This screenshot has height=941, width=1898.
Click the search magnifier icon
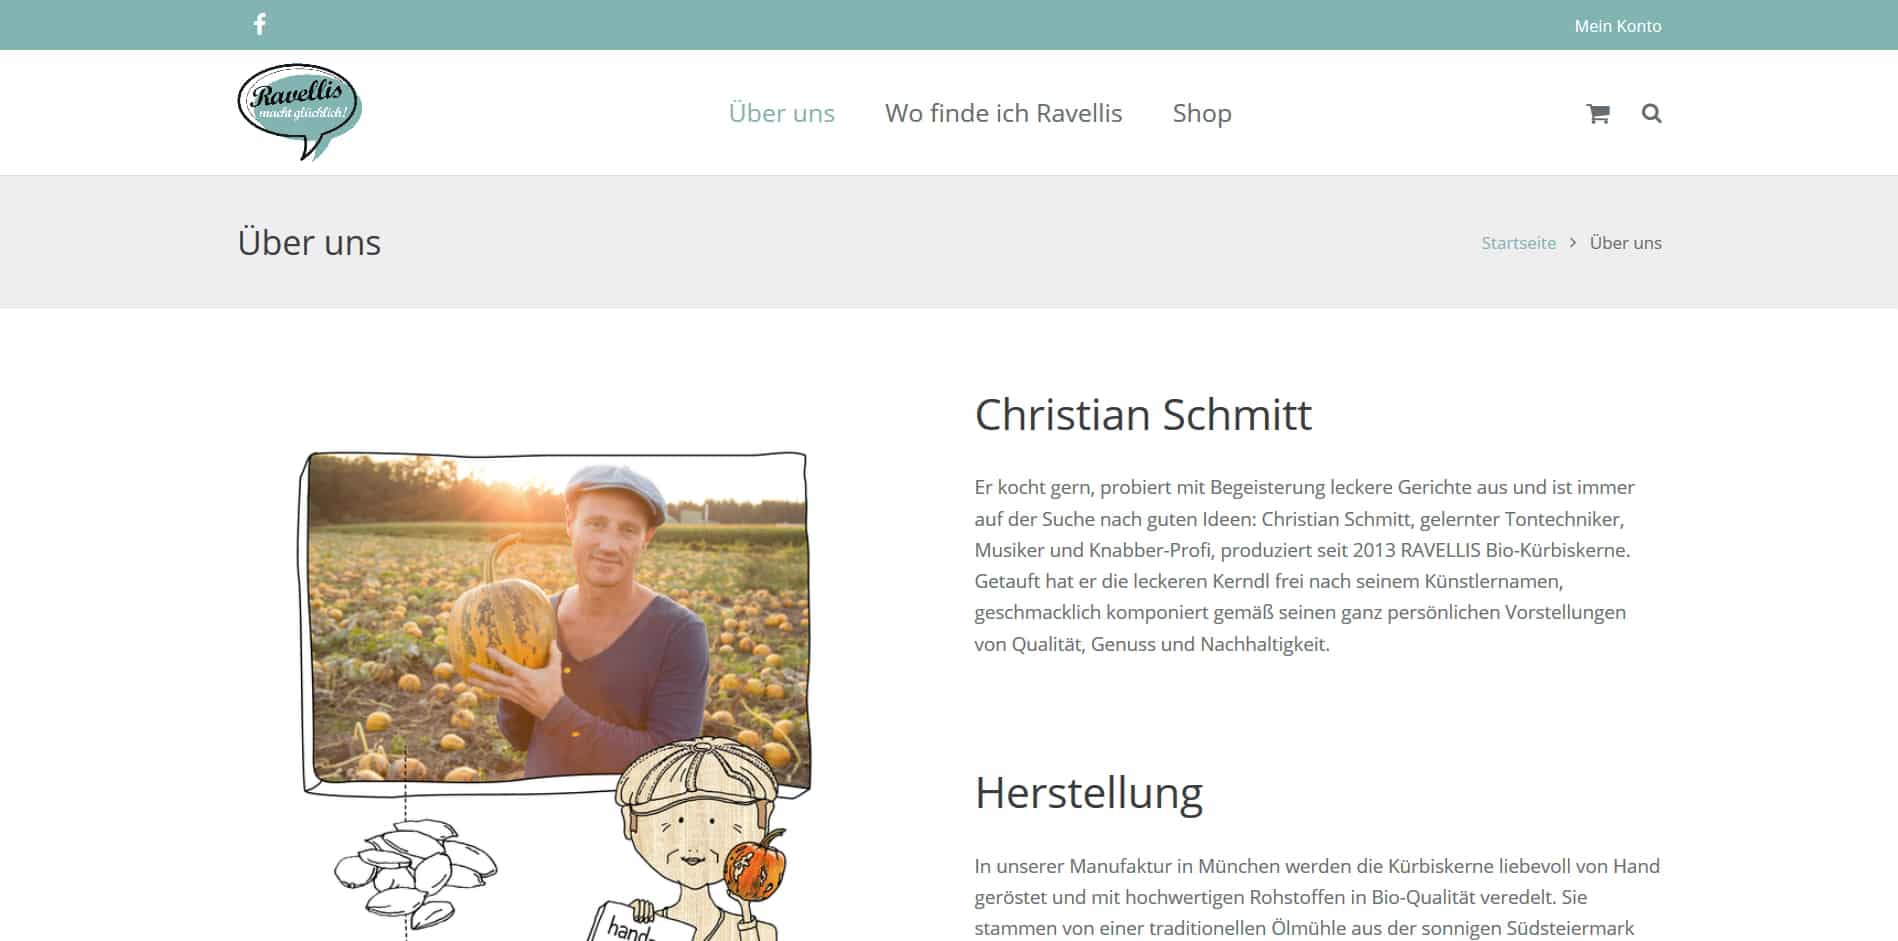1652,113
